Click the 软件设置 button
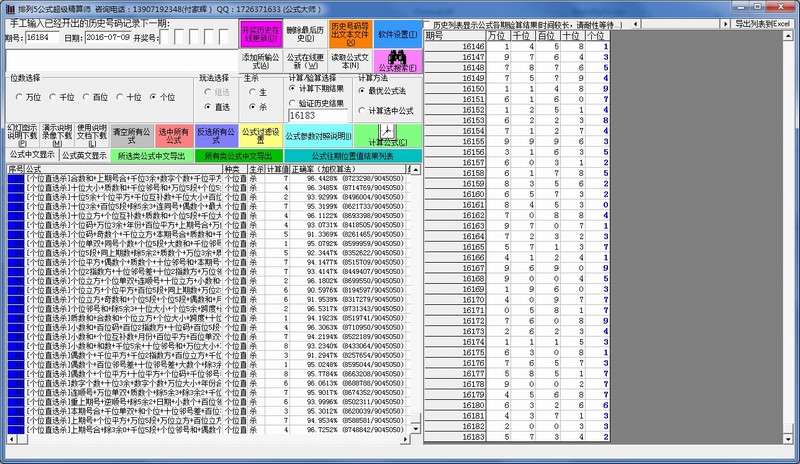 396,35
